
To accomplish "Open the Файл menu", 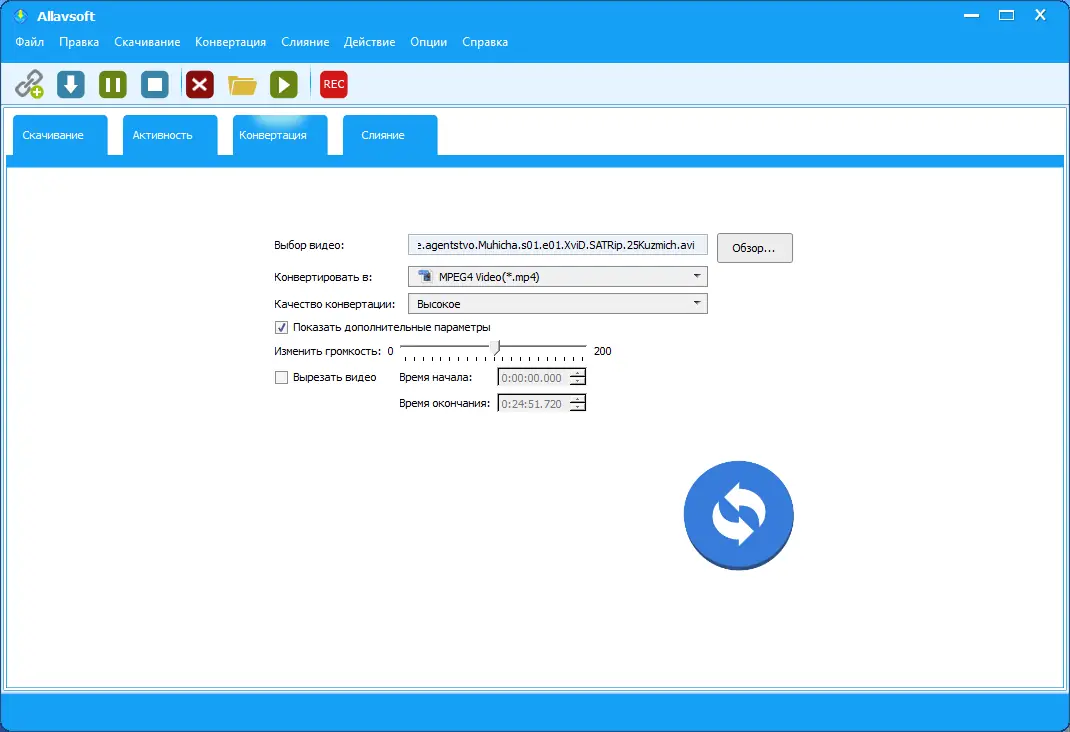I will point(29,42).
